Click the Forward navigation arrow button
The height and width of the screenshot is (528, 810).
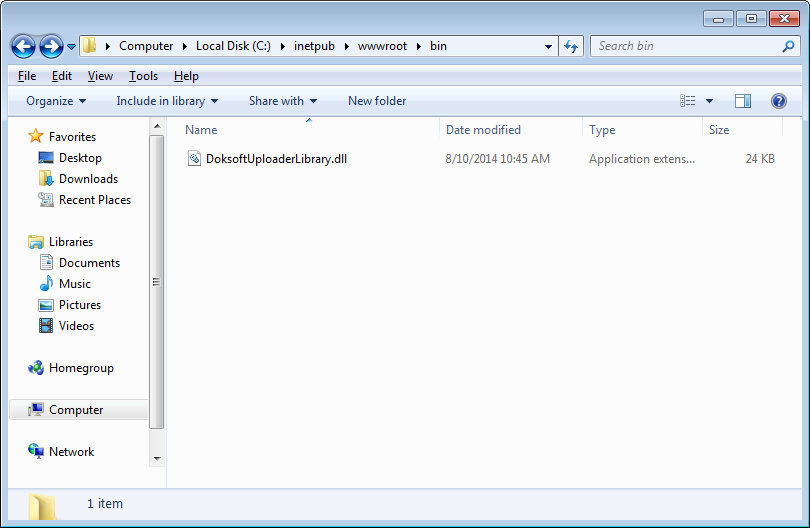(x=51, y=46)
